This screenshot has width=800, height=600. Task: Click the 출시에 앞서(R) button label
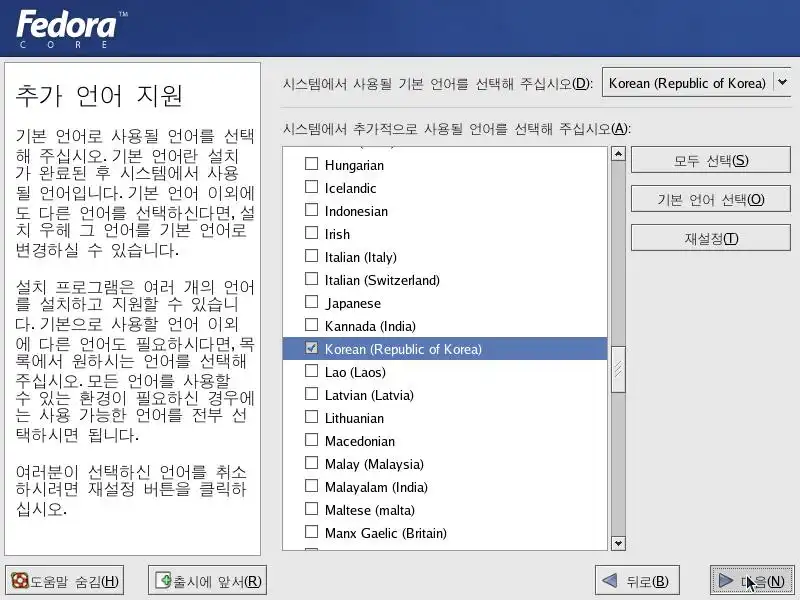pyautogui.click(x=217, y=581)
